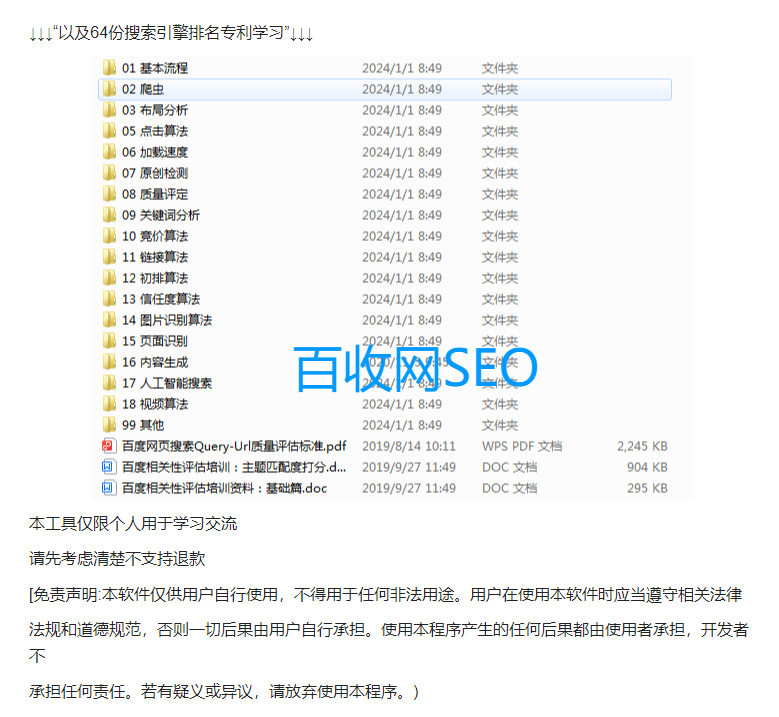
Task: Select the folder name '06 加载速度'
Action: [x=155, y=152]
